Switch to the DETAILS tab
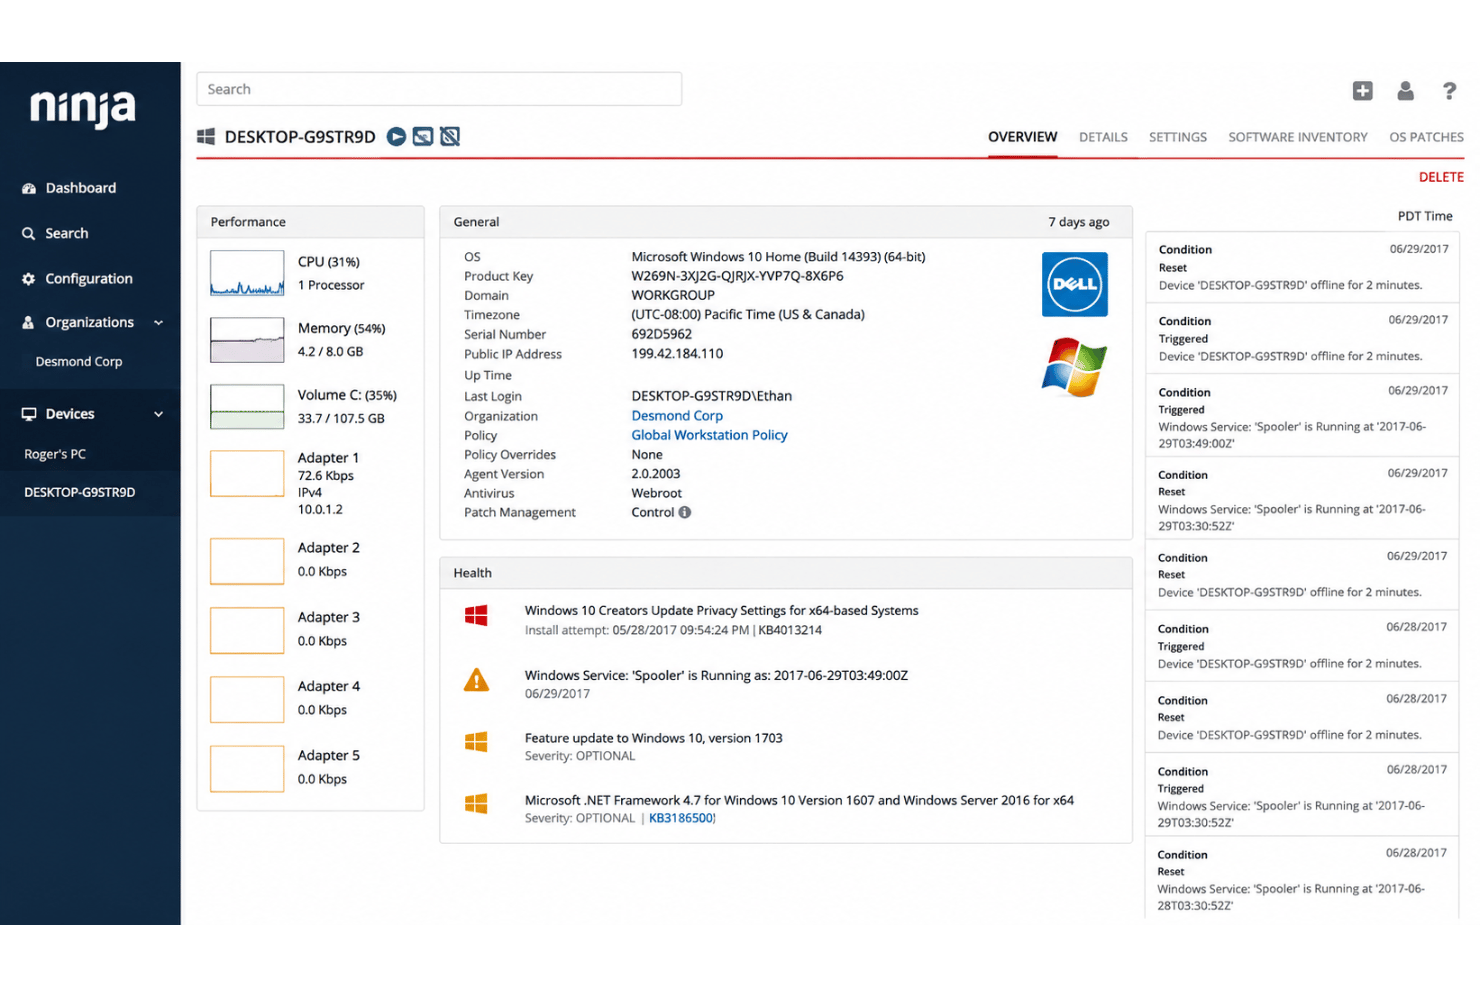The height and width of the screenshot is (987, 1480). pos(1103,137)
